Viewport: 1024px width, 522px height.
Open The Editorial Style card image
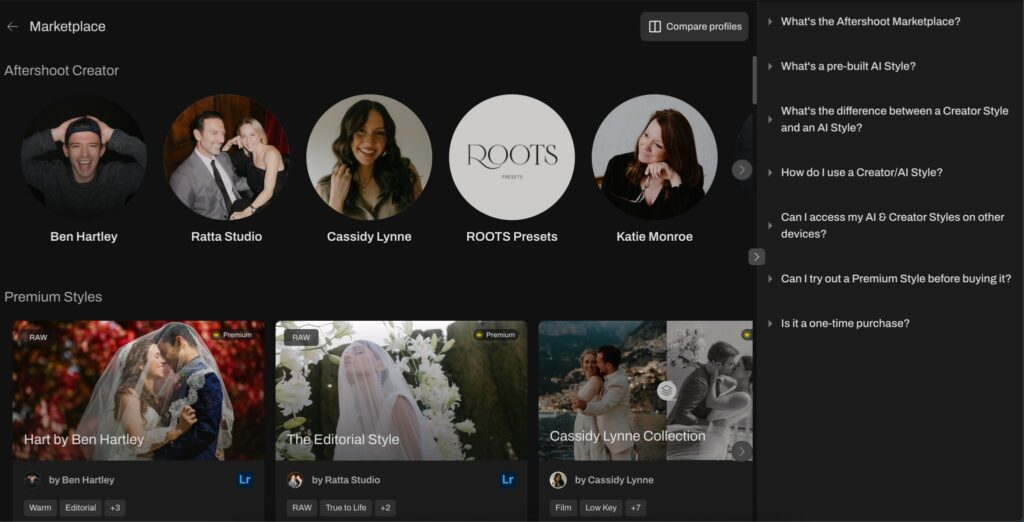401,391
